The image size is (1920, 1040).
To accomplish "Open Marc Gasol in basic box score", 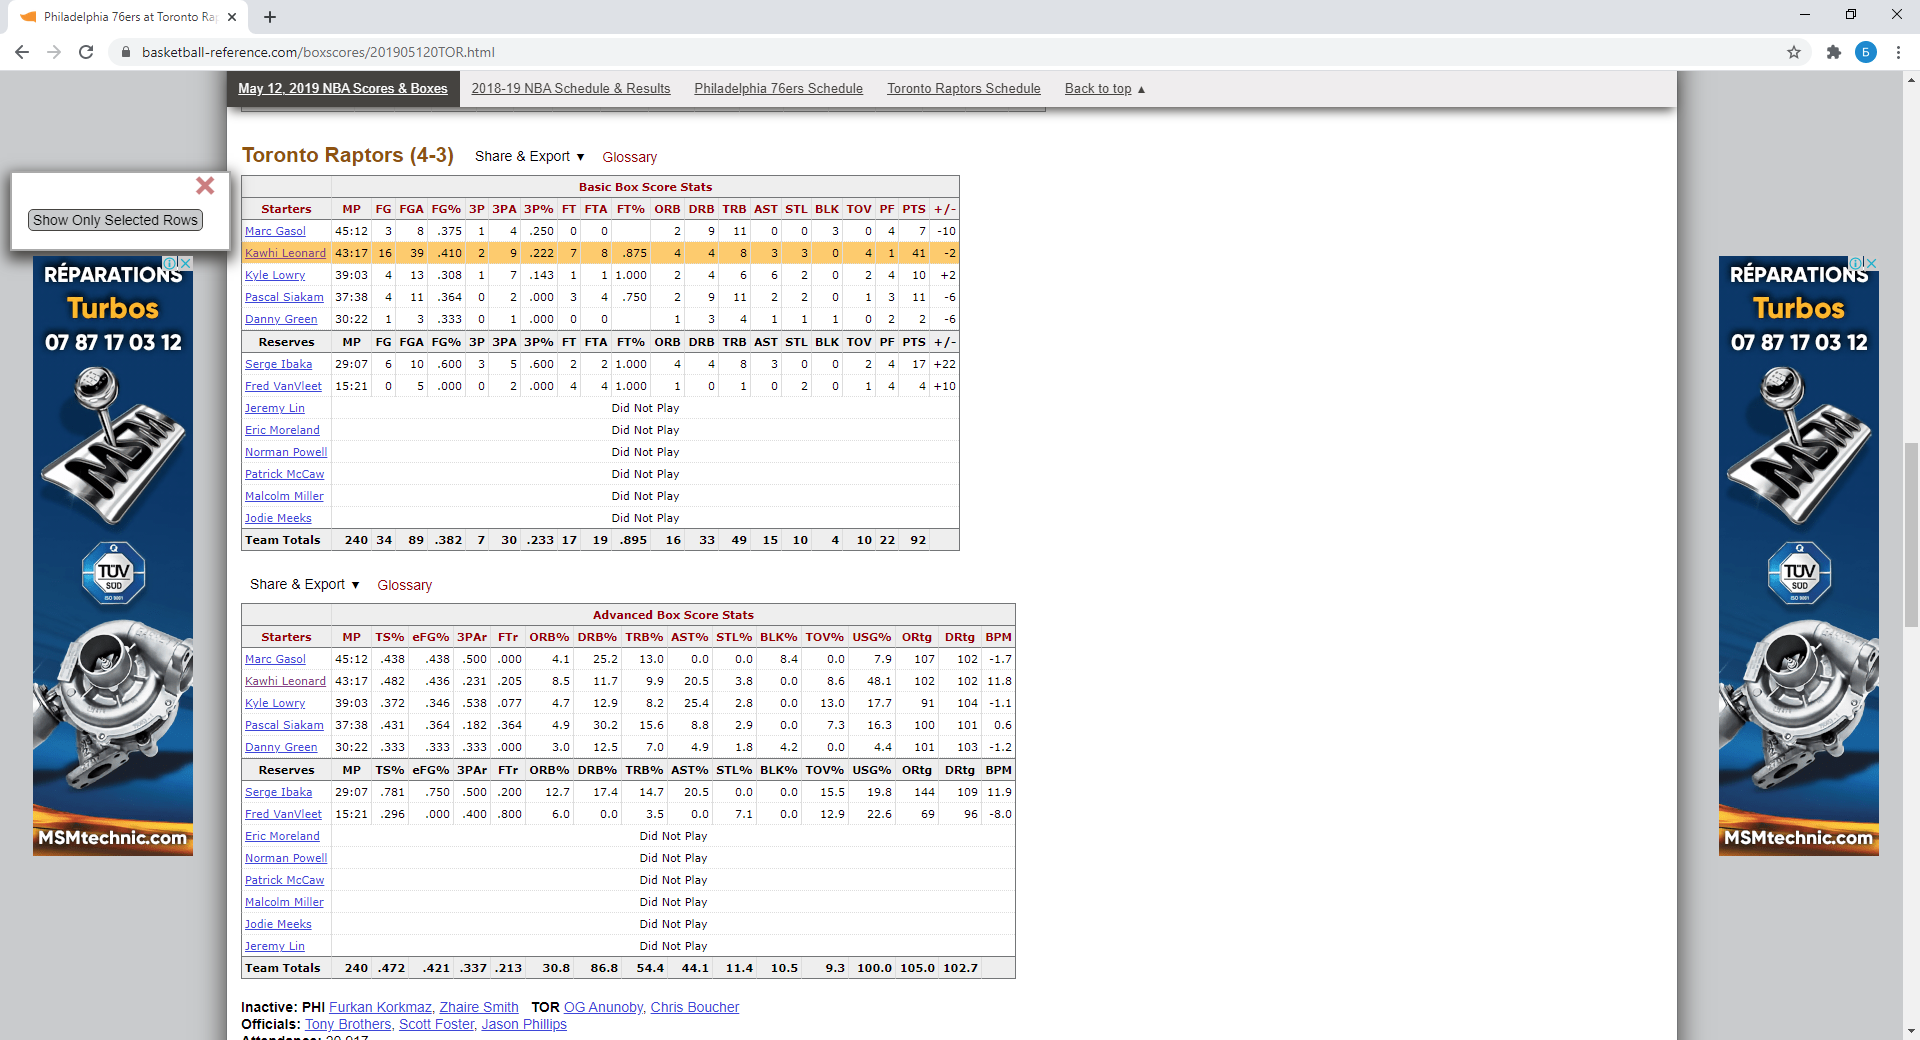I will click(275, 231).
